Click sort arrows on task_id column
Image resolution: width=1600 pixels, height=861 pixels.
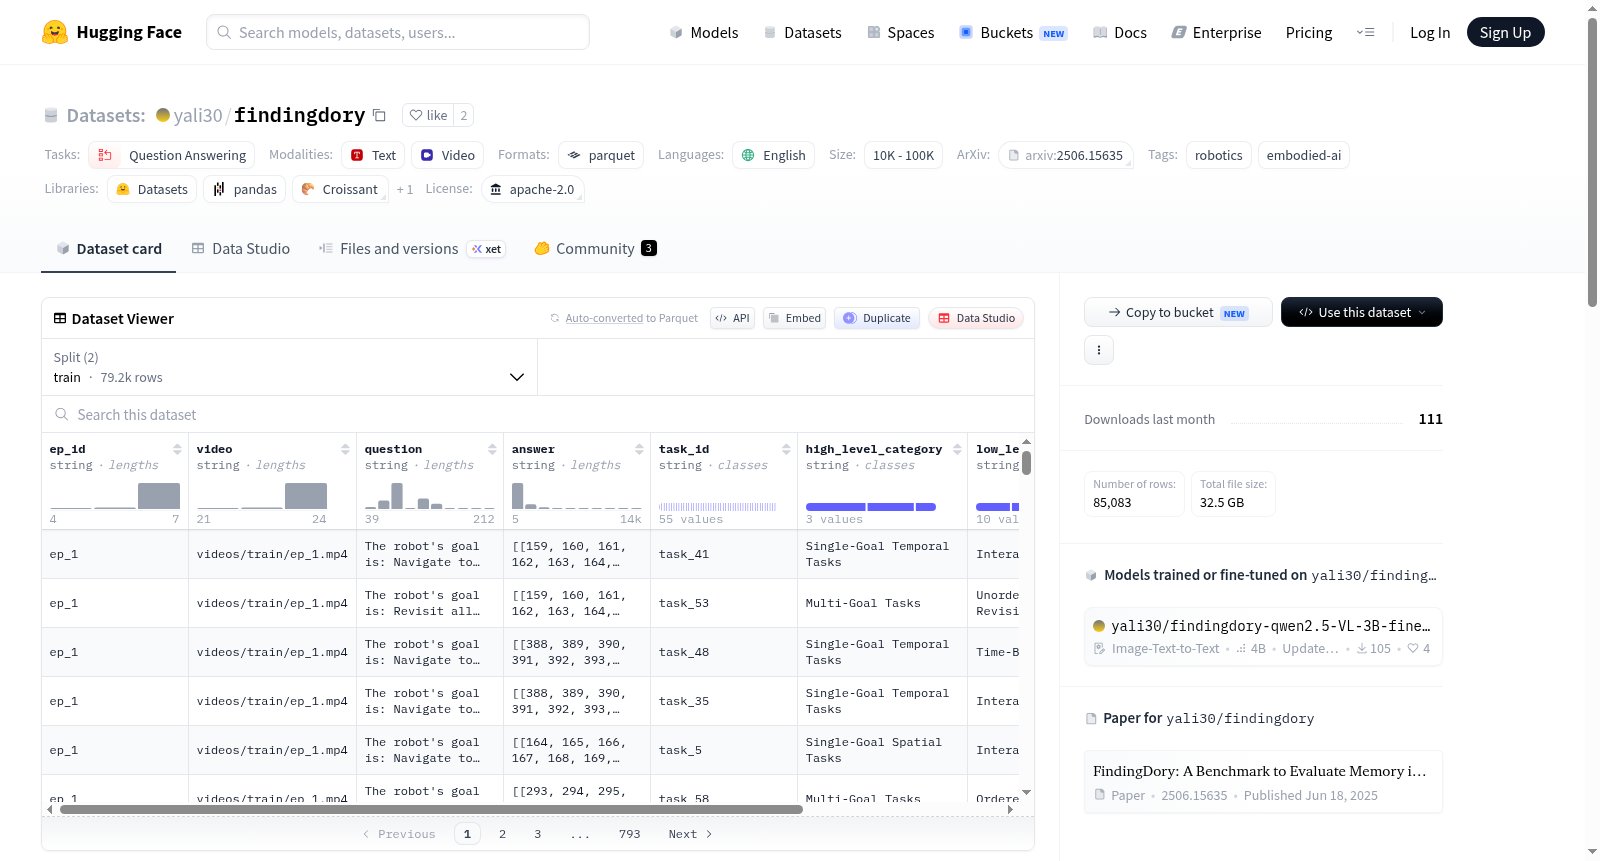786,449
